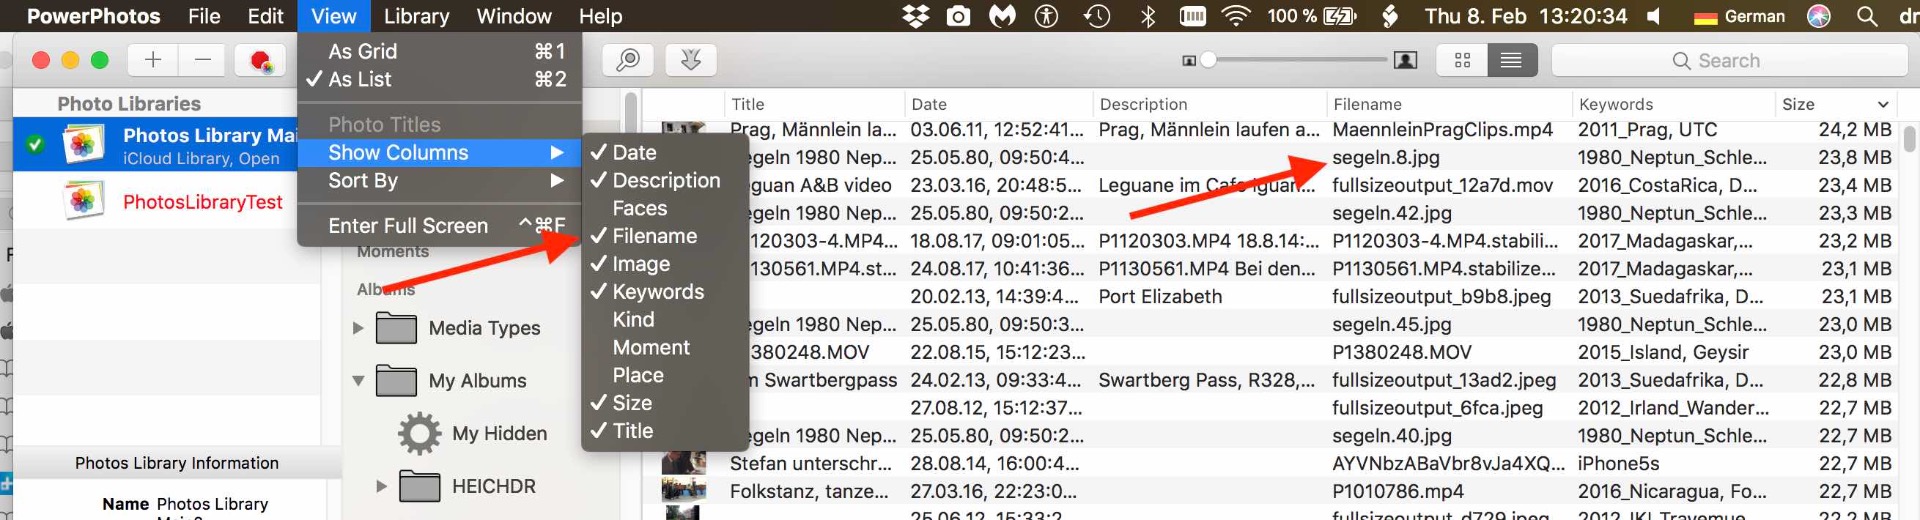
Task: Switch to grid view button
Action: 1462,61
